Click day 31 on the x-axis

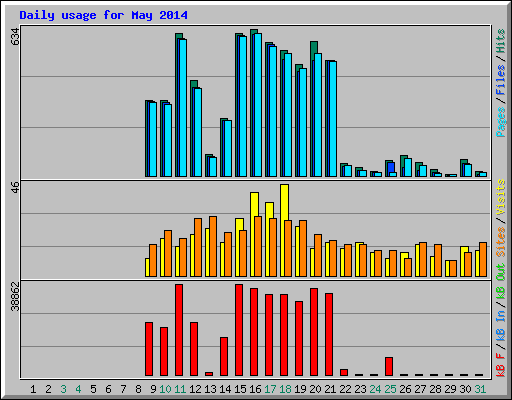coord(480,389)
